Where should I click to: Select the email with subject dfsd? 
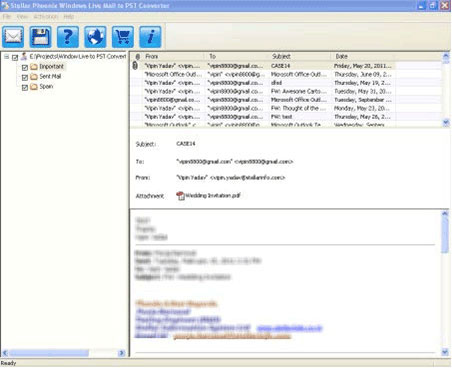[263, 83]
